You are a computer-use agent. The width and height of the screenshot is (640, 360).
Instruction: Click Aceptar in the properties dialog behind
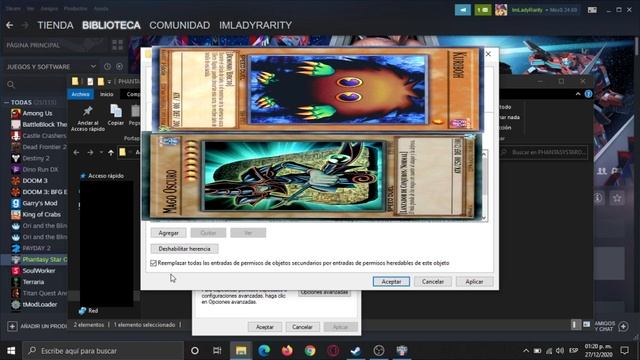click(x=264, y=327)
